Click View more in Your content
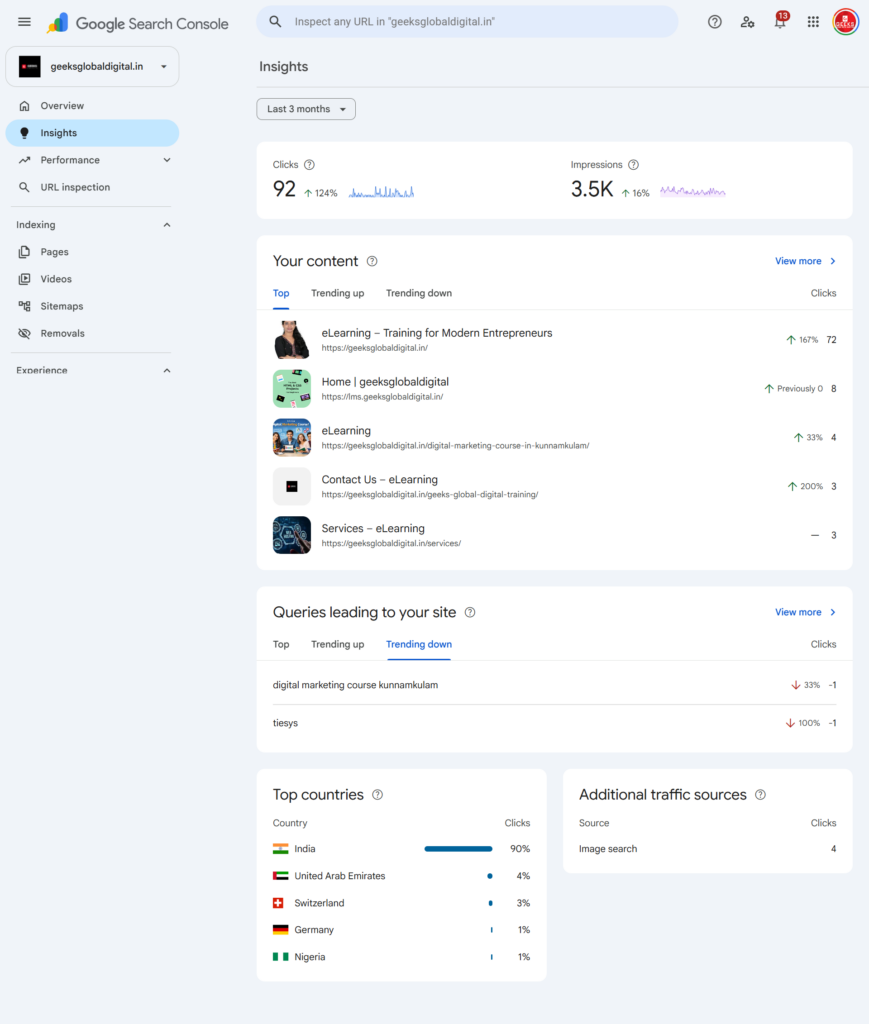This screenshot has height=1024, width=869. (805, 261)
